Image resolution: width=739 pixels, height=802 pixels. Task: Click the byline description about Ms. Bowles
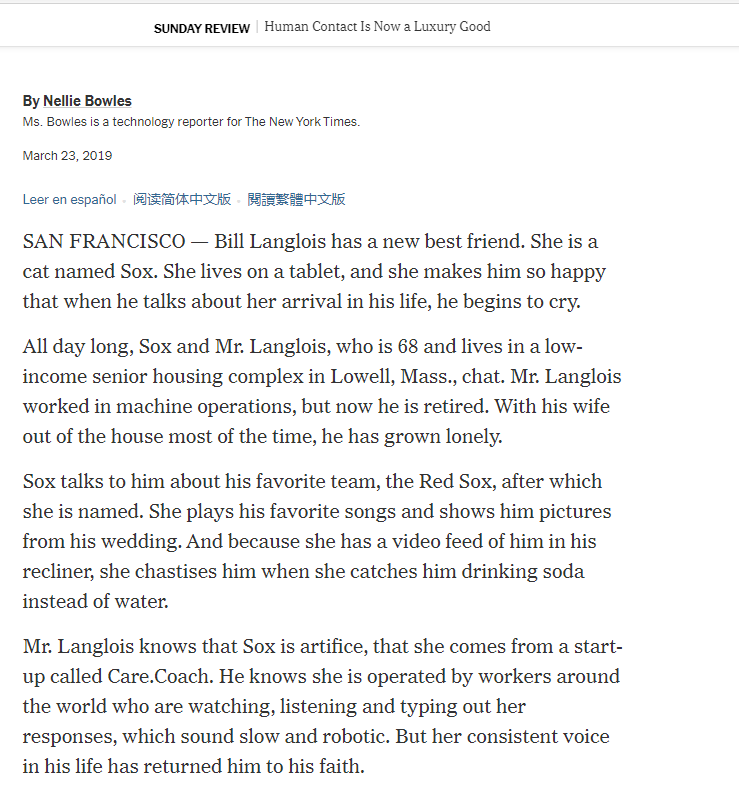coord(191,122)
